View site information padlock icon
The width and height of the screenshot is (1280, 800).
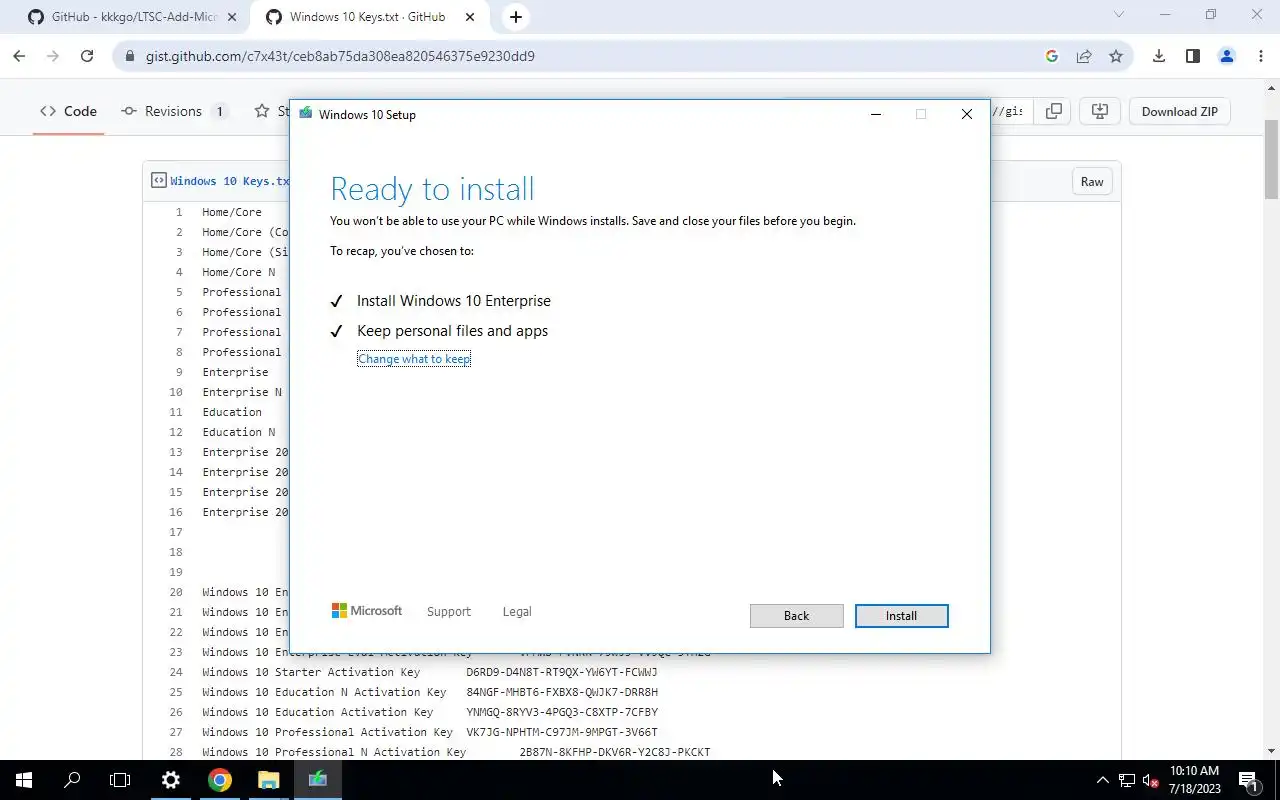130,56
